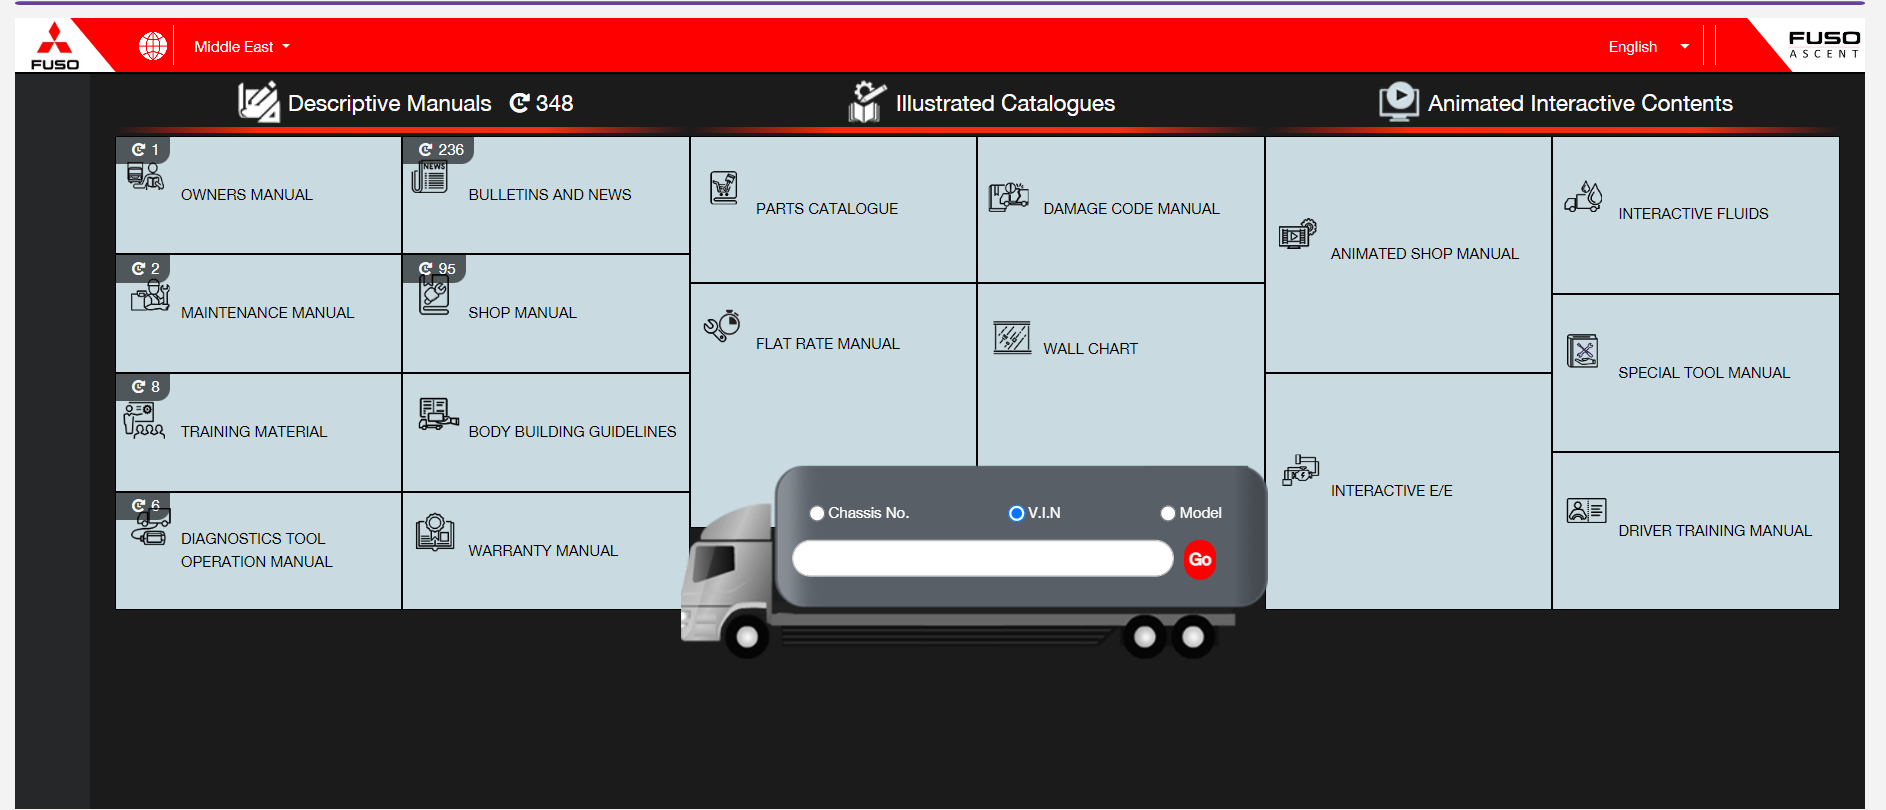Image resolution: width=1886 pixels, height=810 pixels.
Task: Click the Body Building Guidelines icon
Action: pos(438,414)
